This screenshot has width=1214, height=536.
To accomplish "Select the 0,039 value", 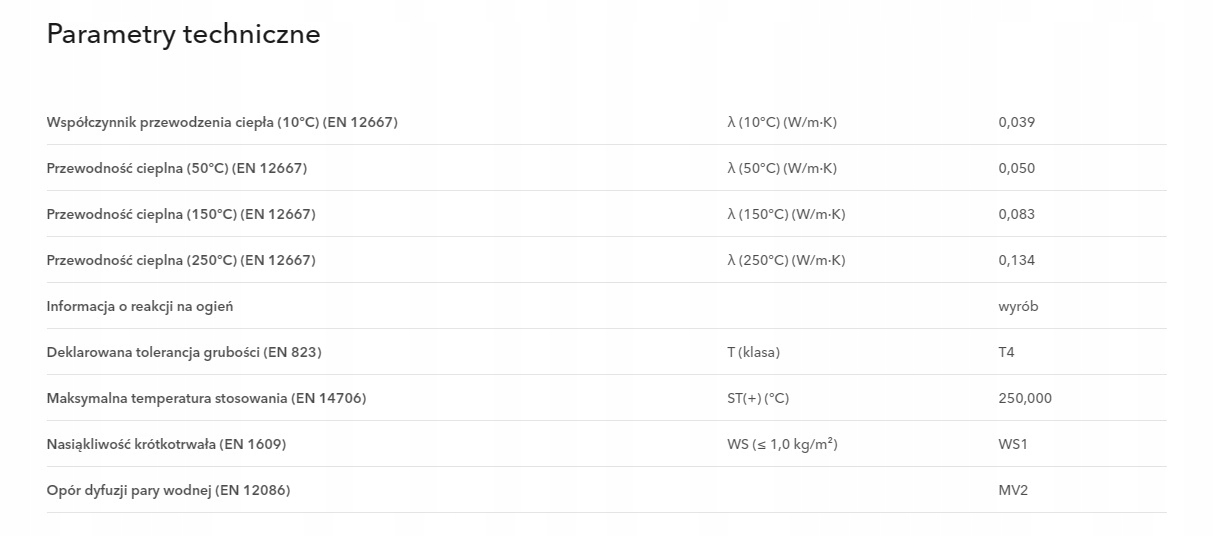I will click(1016, 122).
